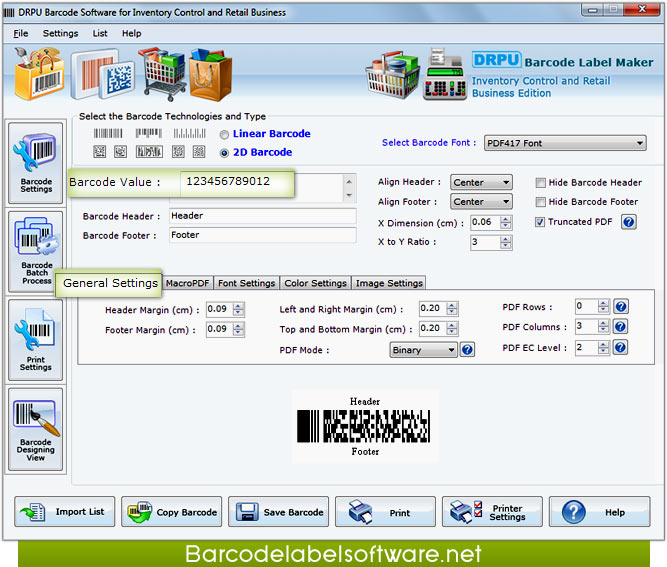Click the brown paper bag banner icon
667x567 pixels.
(x=211, y=75)
